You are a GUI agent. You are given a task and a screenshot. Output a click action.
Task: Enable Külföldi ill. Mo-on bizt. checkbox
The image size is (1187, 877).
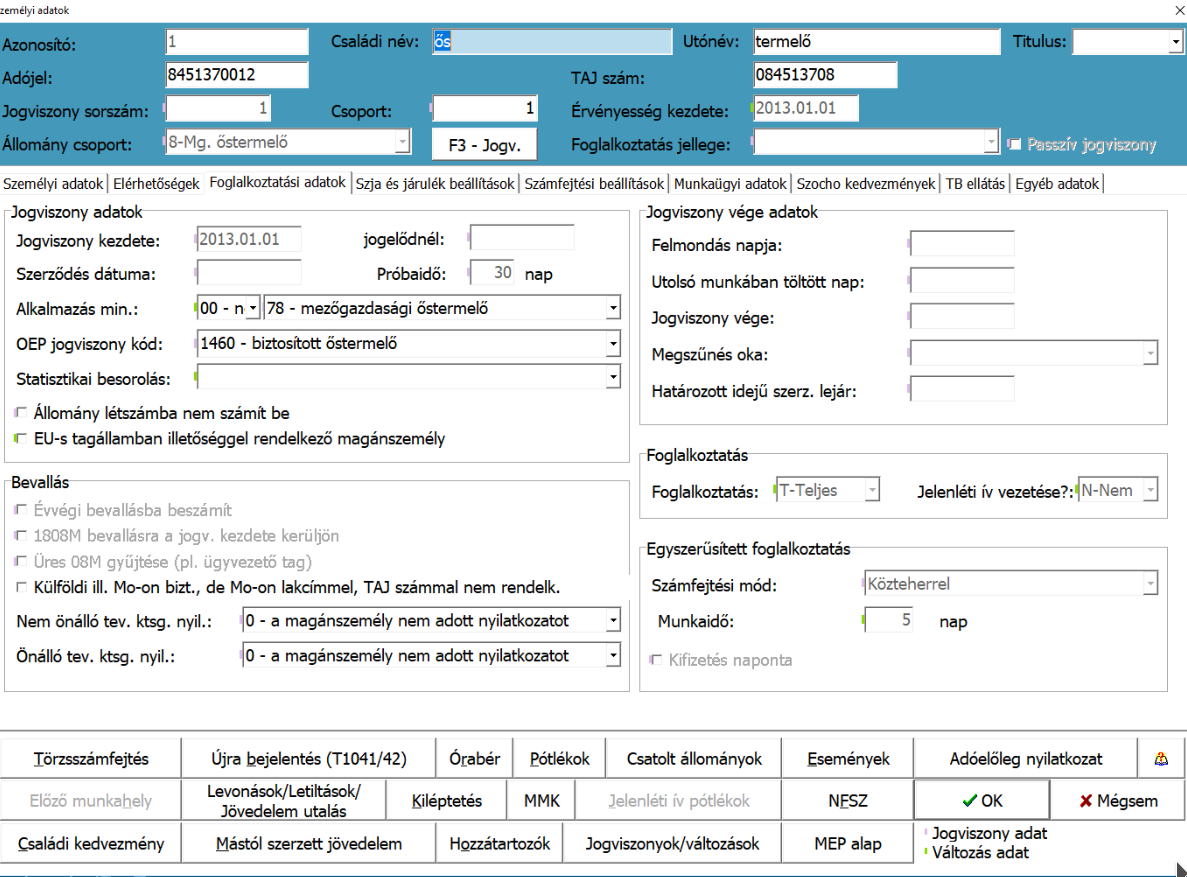[21, 587]
